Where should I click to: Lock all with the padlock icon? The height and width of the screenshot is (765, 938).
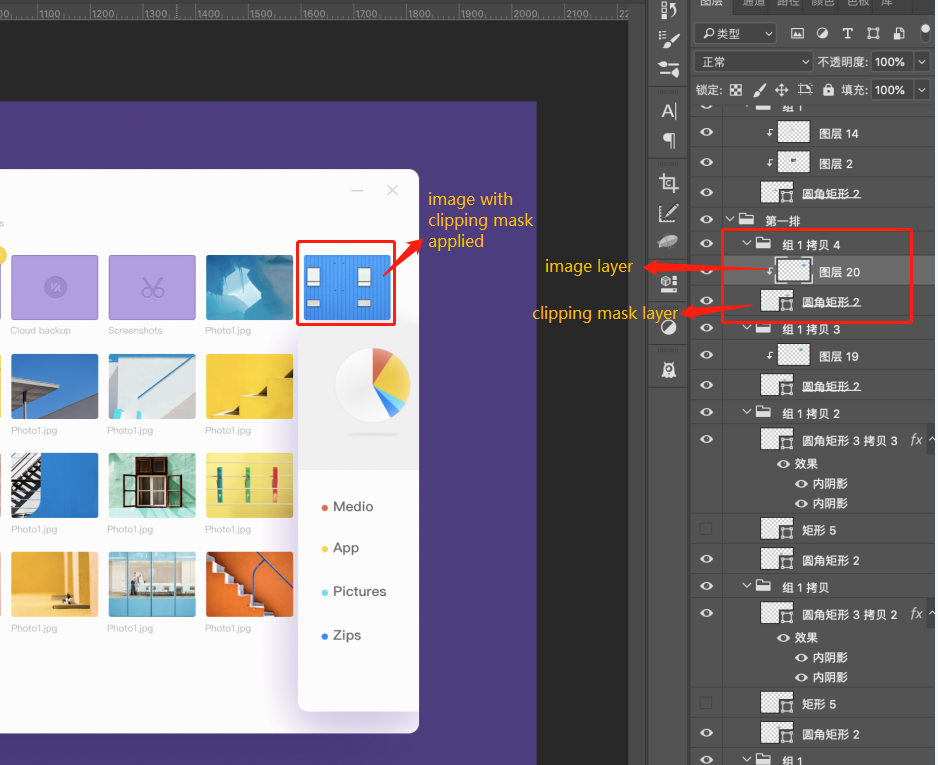pos(828,90)
